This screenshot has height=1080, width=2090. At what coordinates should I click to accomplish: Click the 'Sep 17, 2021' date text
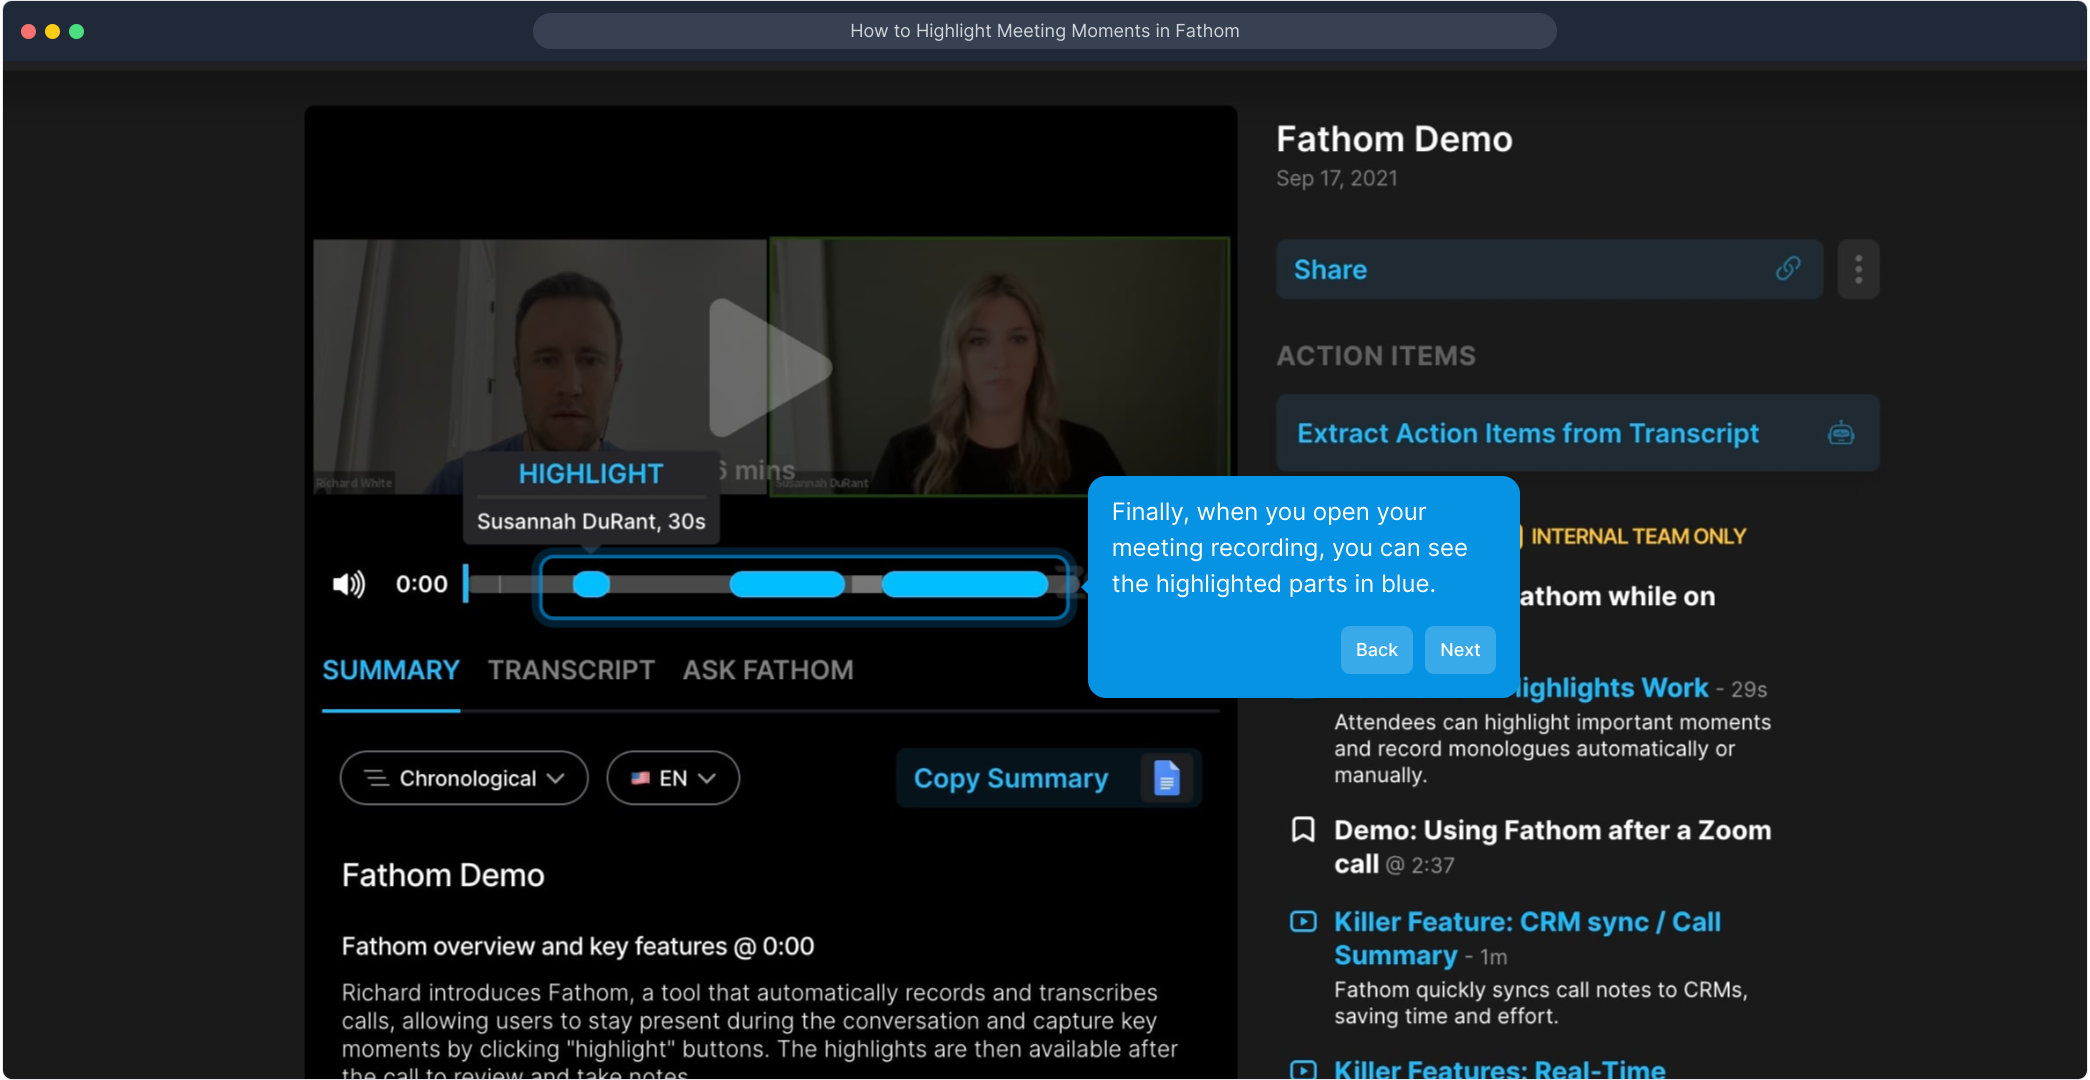1336,178
